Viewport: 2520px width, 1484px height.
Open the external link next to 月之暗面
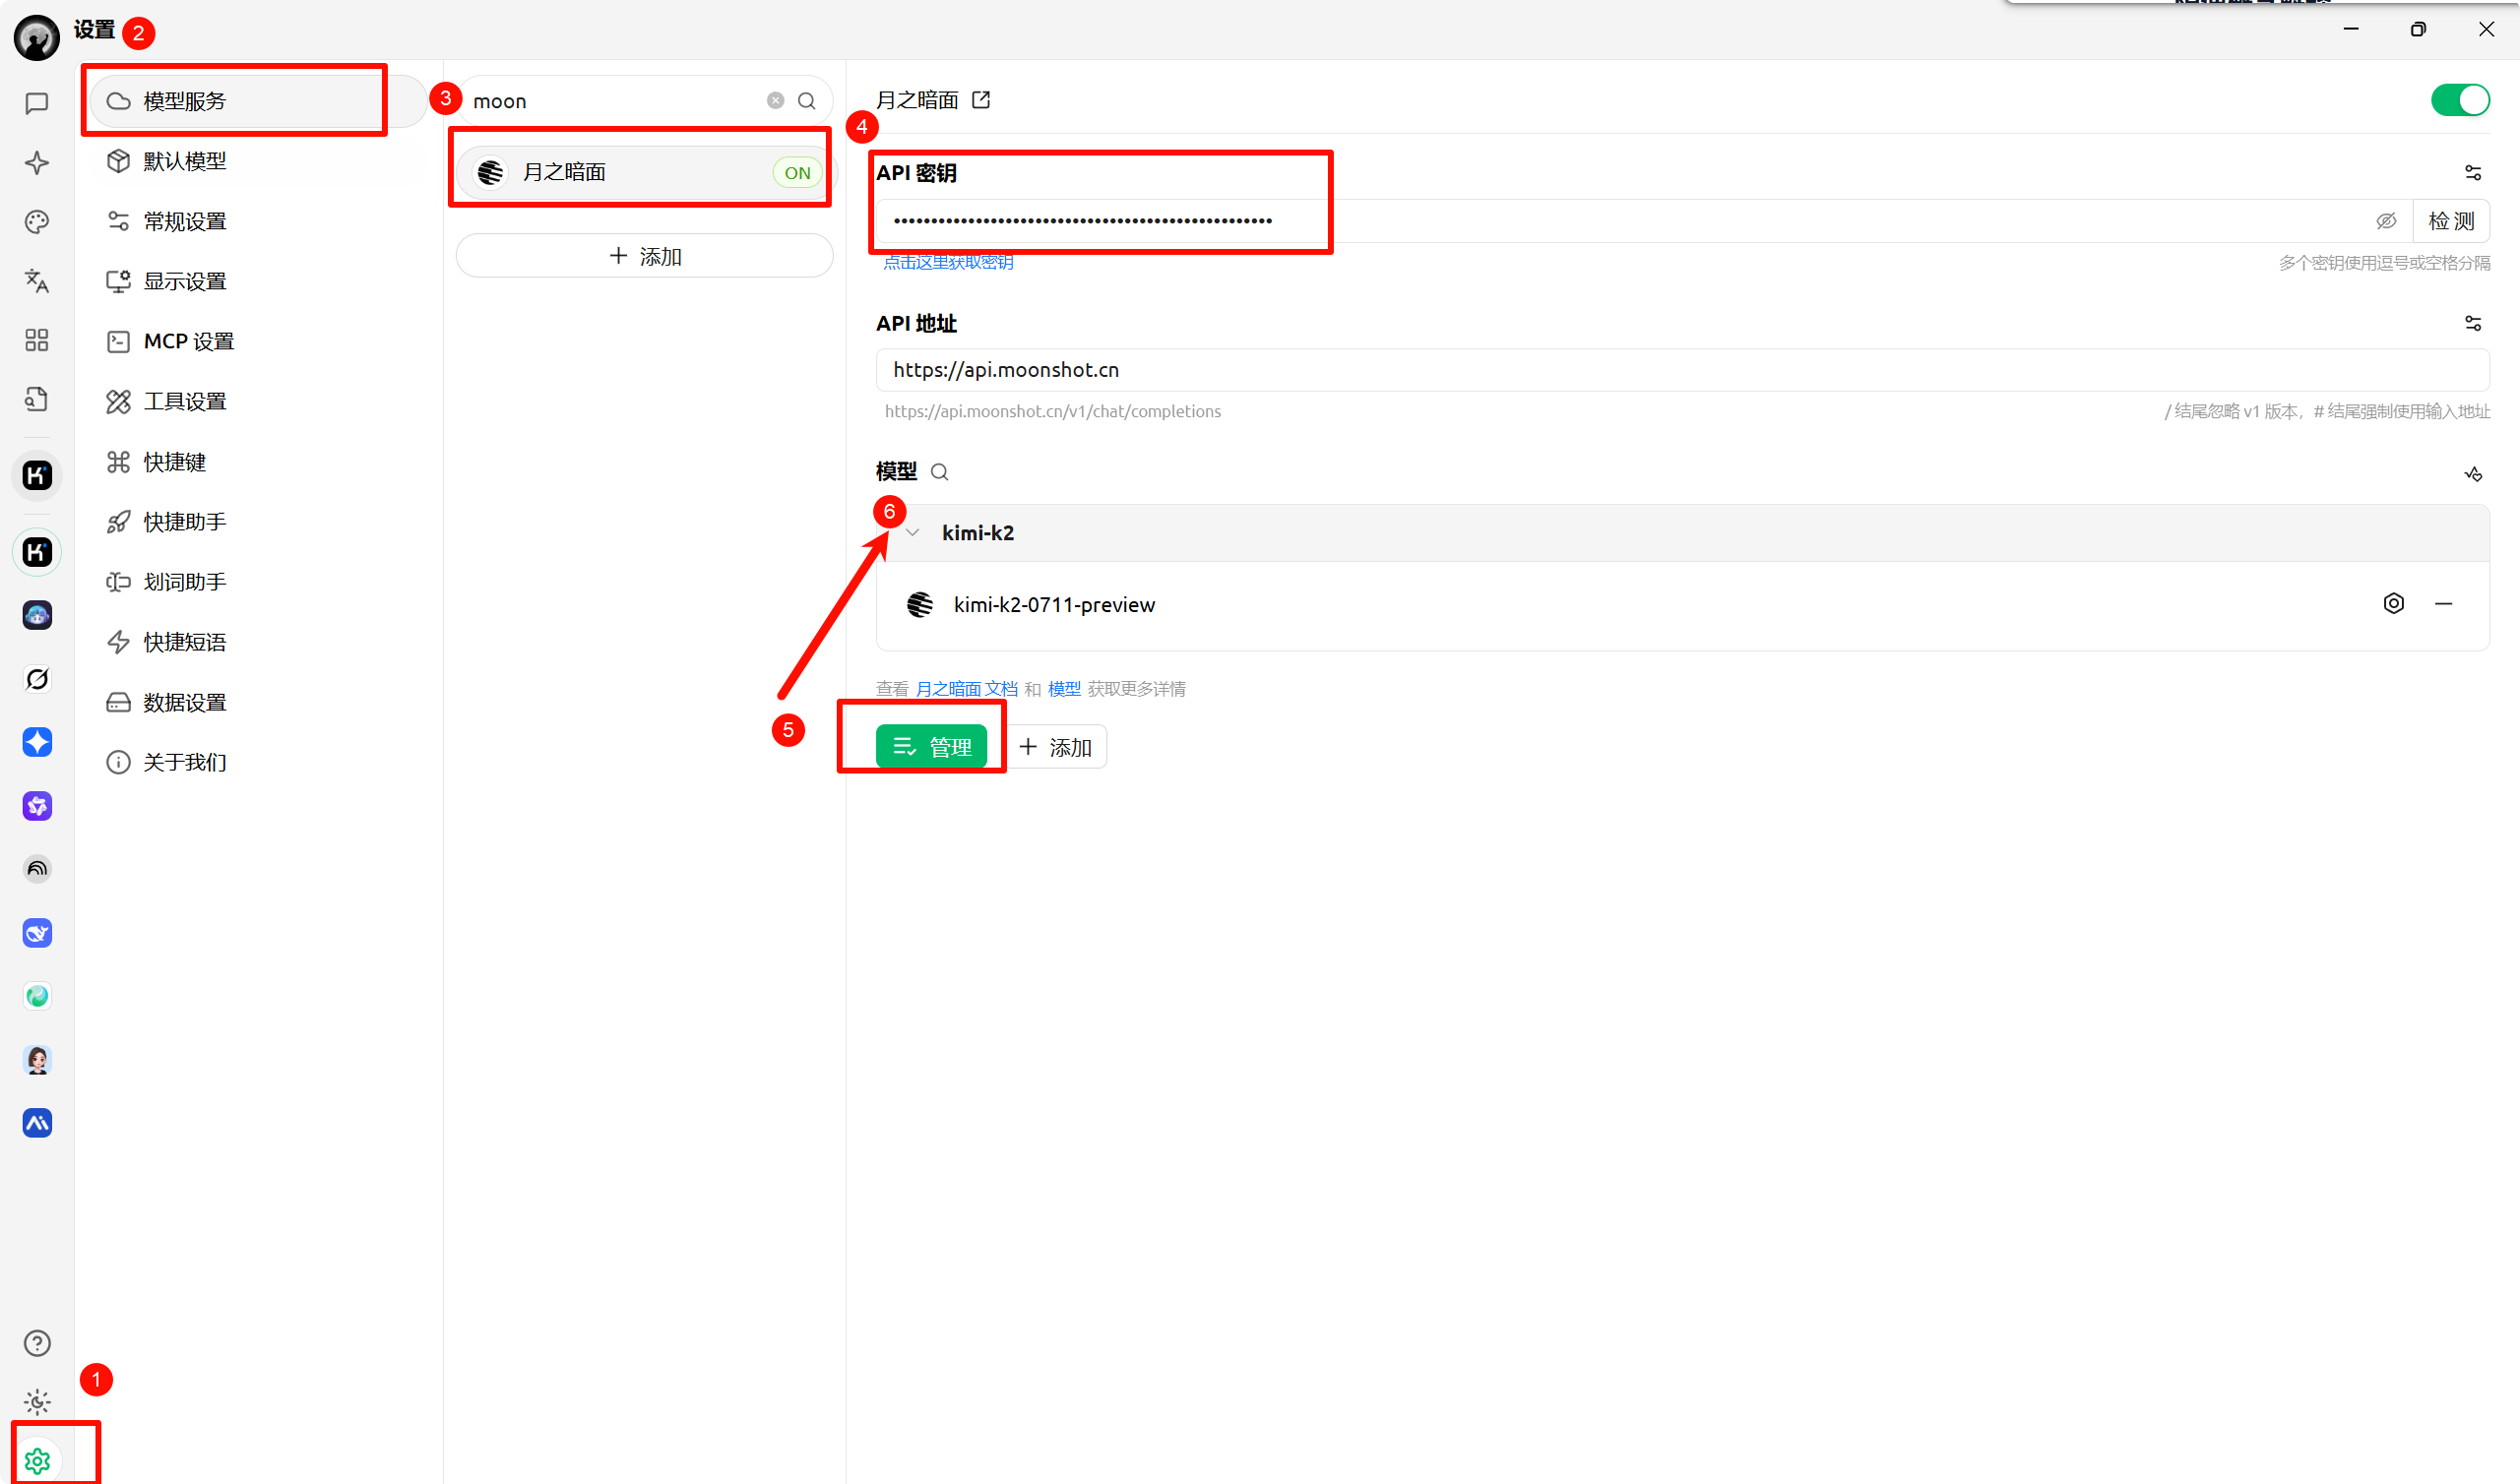coord(981,100)
